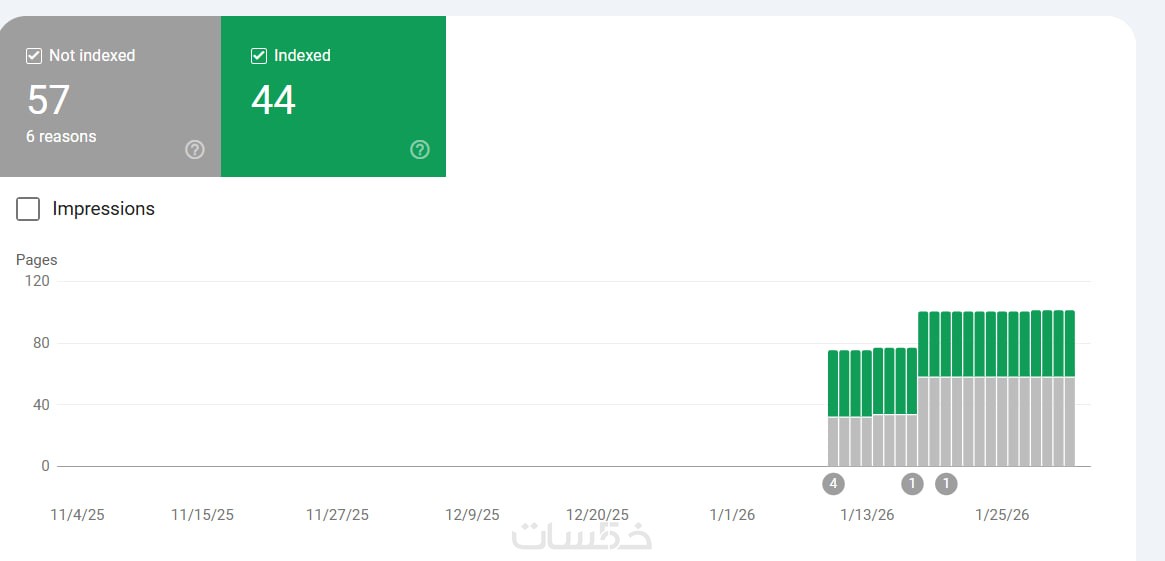Click the Impressions label
Screen dimensions: 1165x561
click(x=103, y=209)
